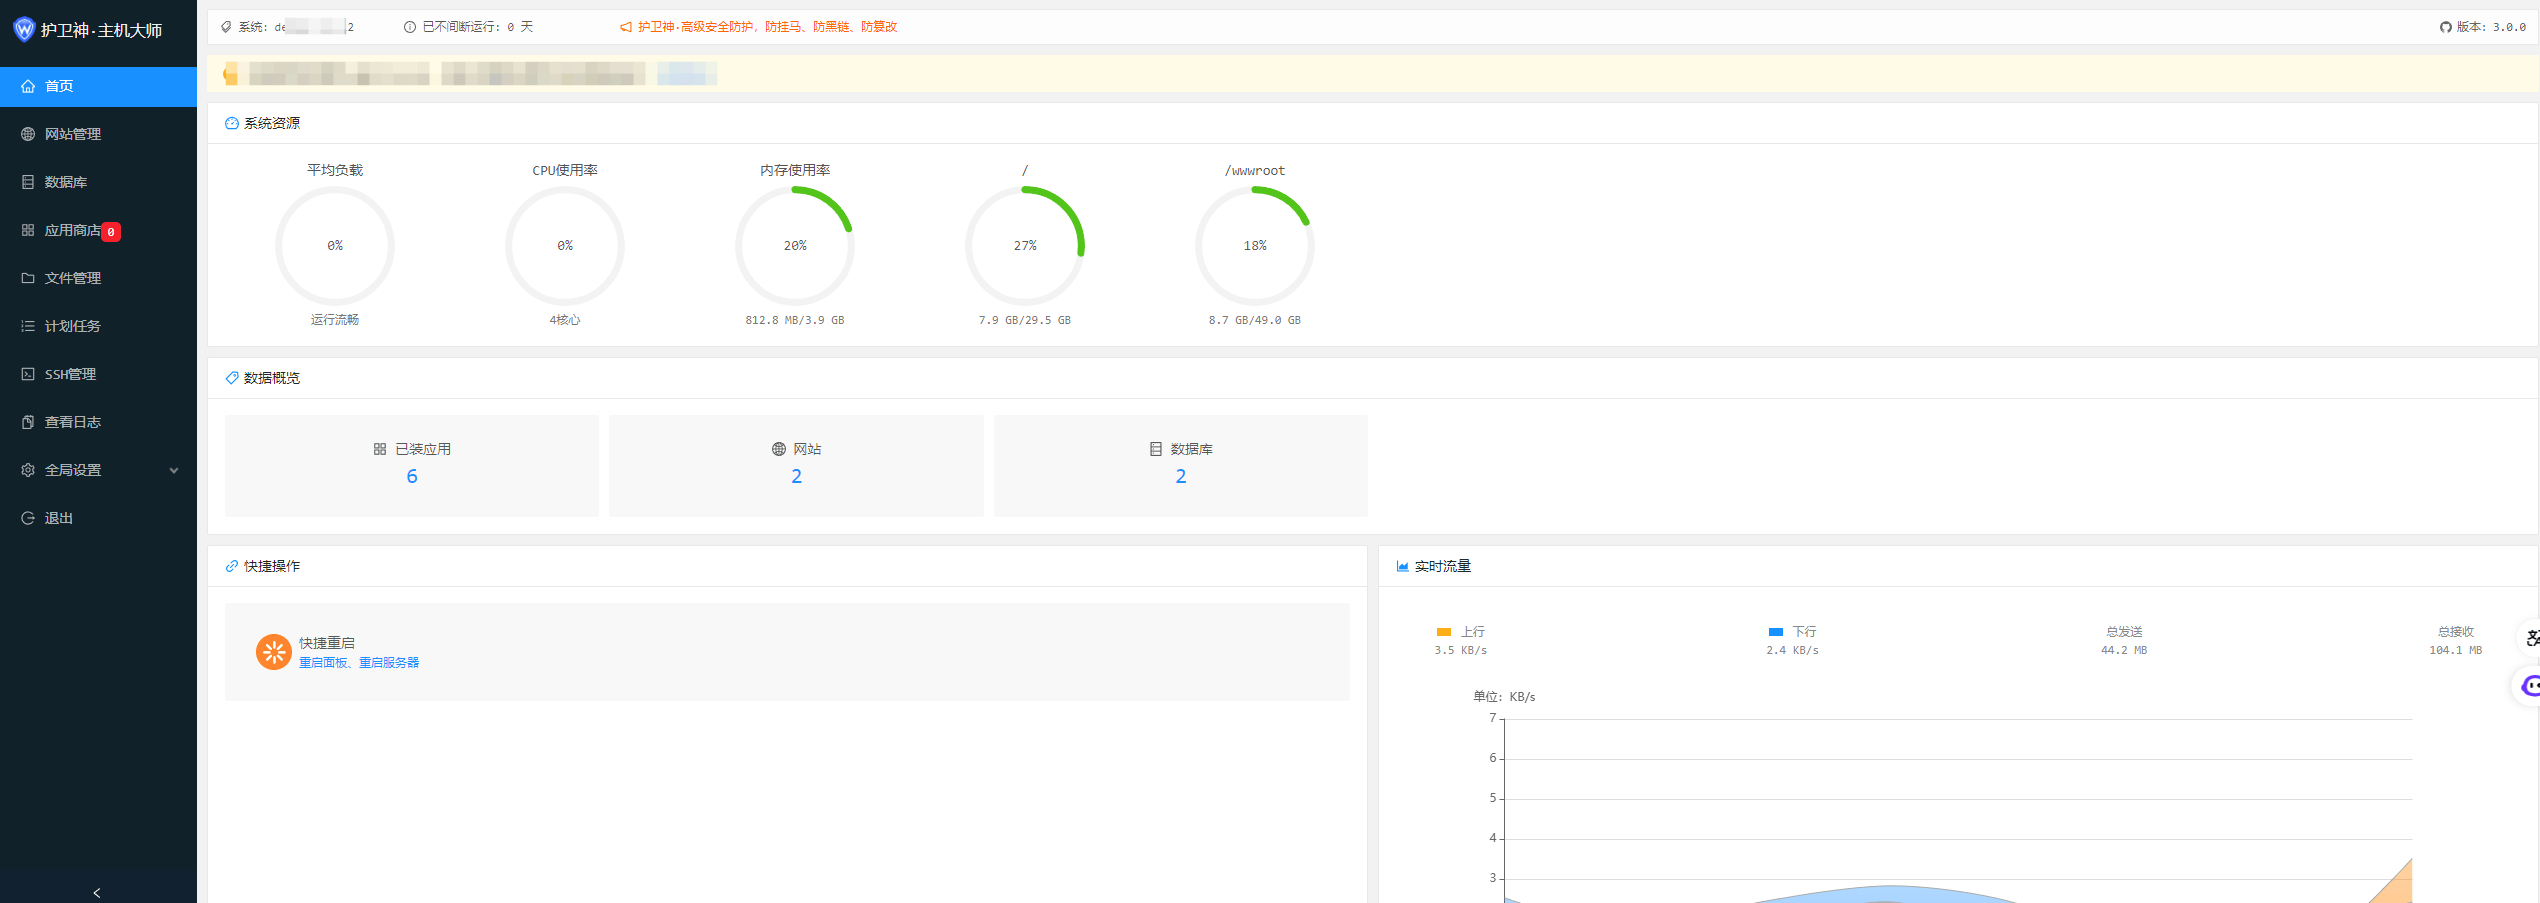Click the 7.9 GB/29.5 GB disk text
Screen dimensions: 2540x903
(1025, 320)
